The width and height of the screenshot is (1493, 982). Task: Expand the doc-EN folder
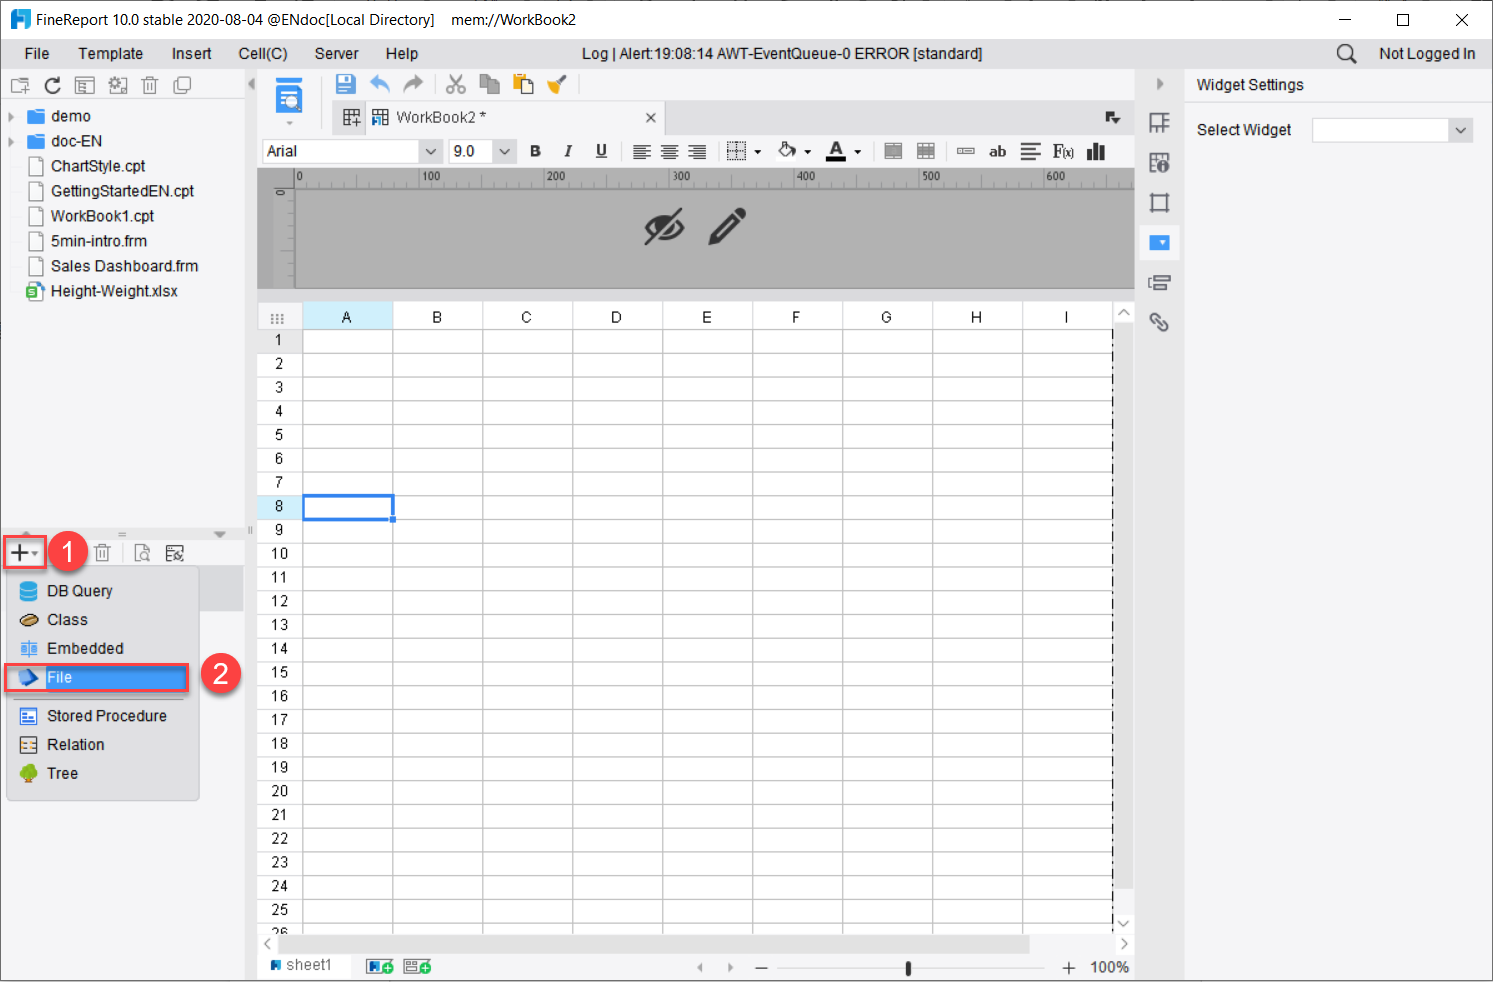11,141
